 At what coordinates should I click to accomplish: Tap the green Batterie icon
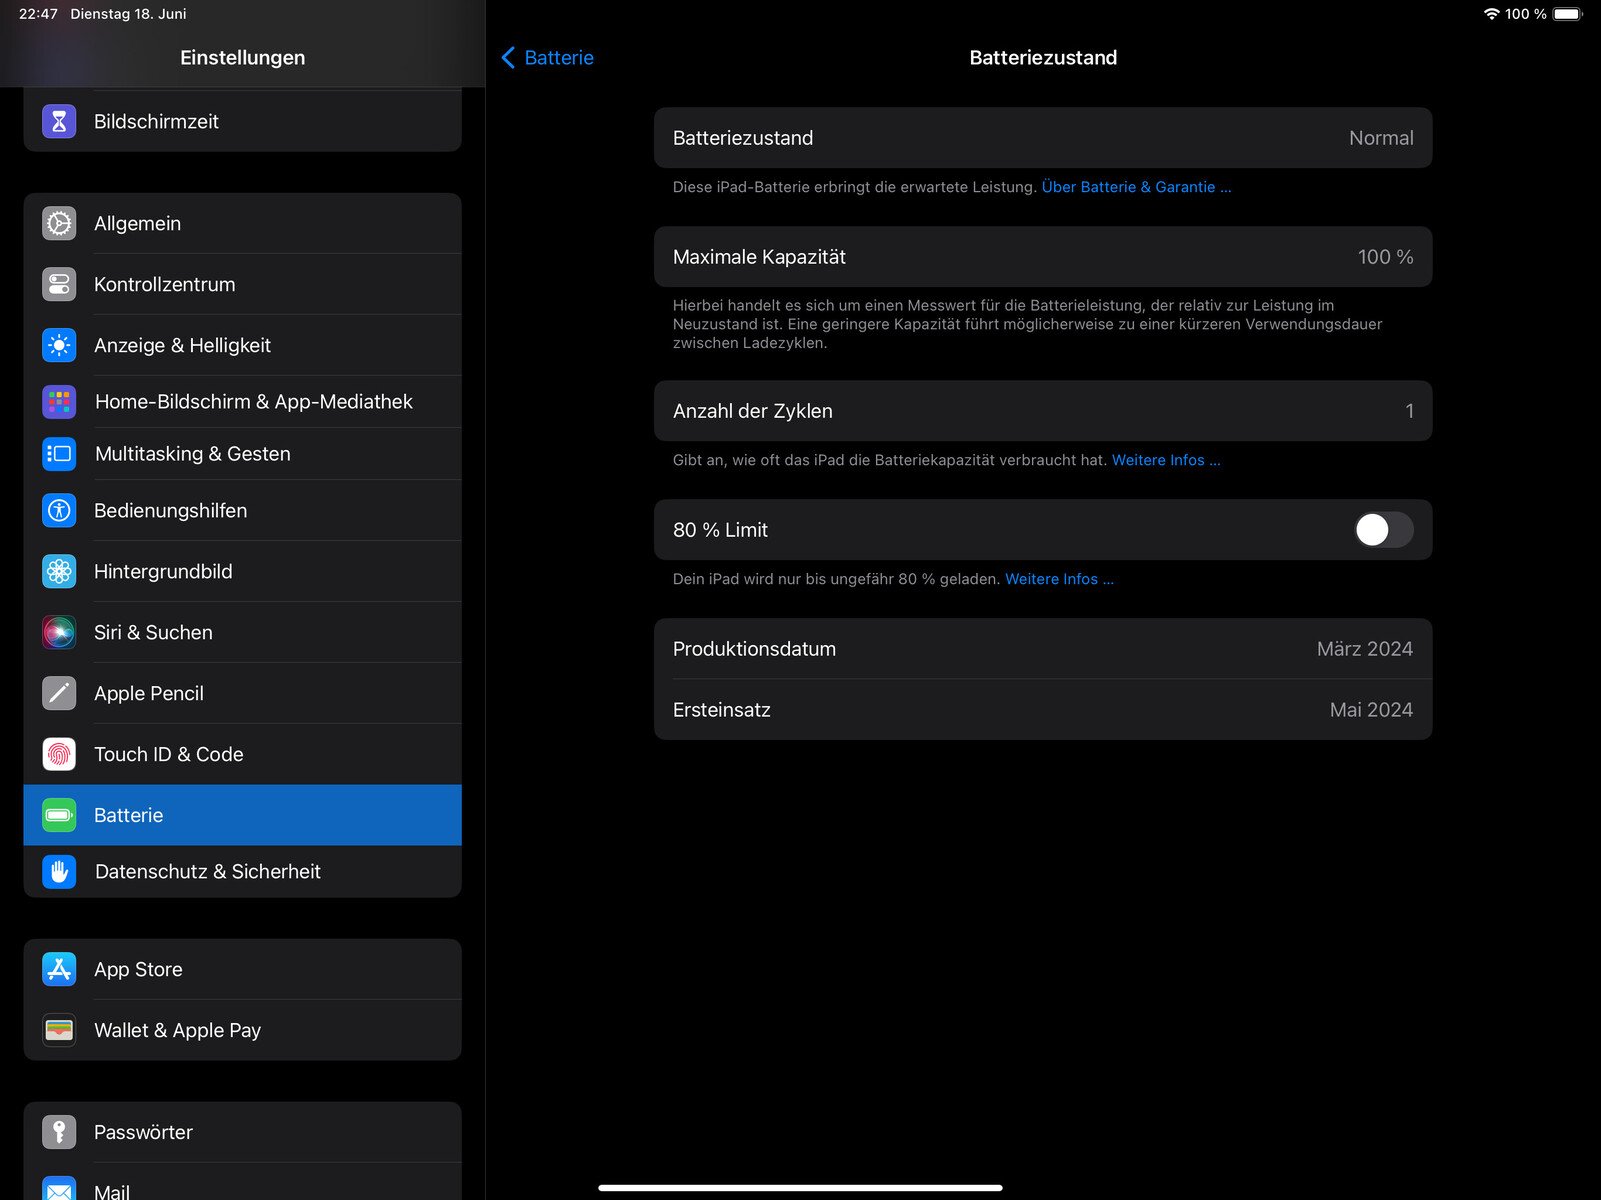coord(59,815)
